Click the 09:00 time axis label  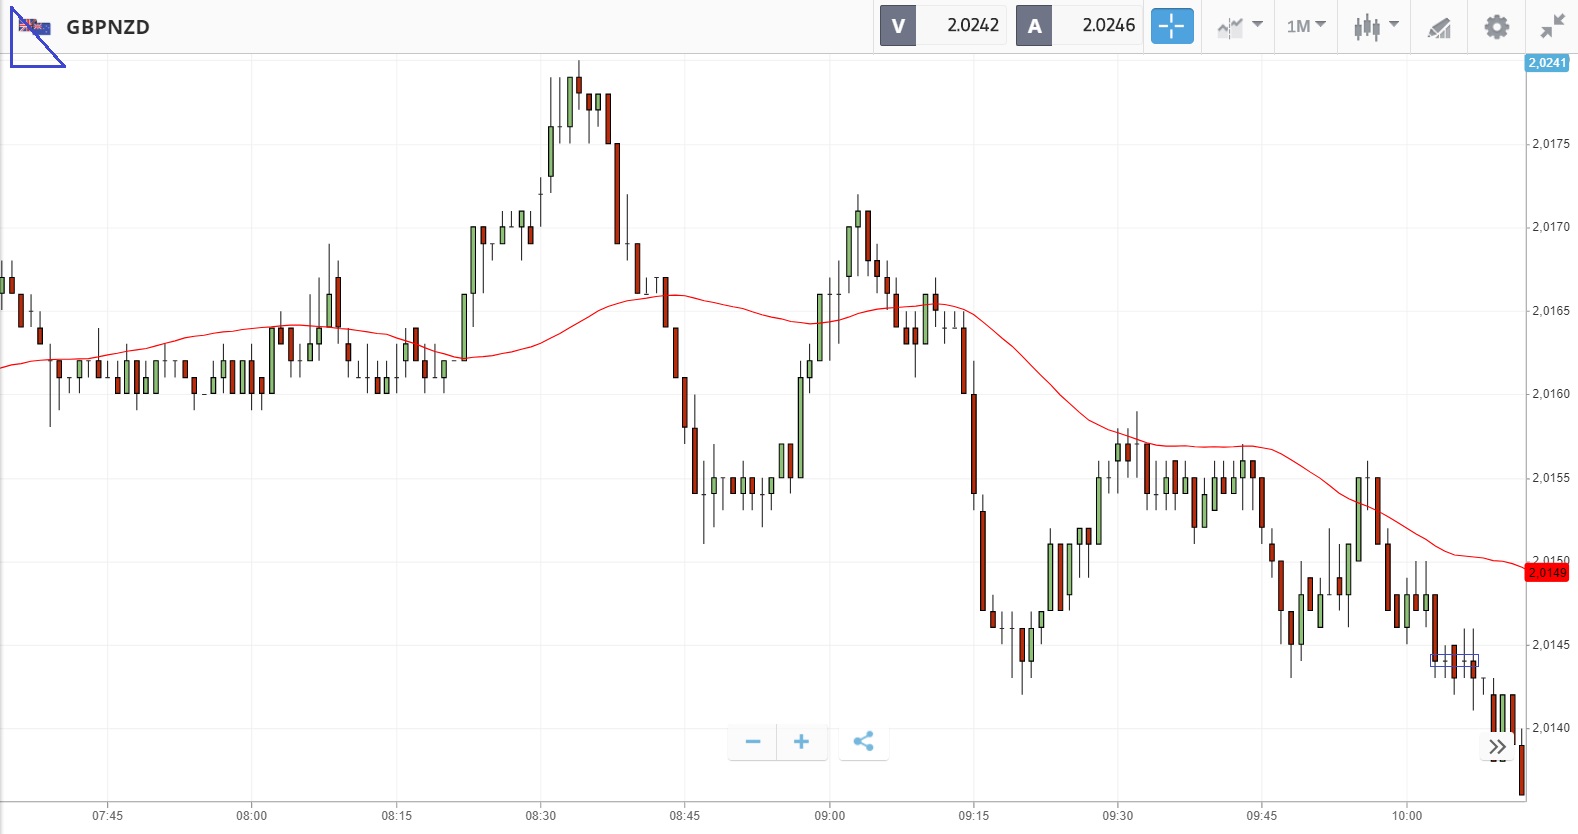[x=829, y=816]
